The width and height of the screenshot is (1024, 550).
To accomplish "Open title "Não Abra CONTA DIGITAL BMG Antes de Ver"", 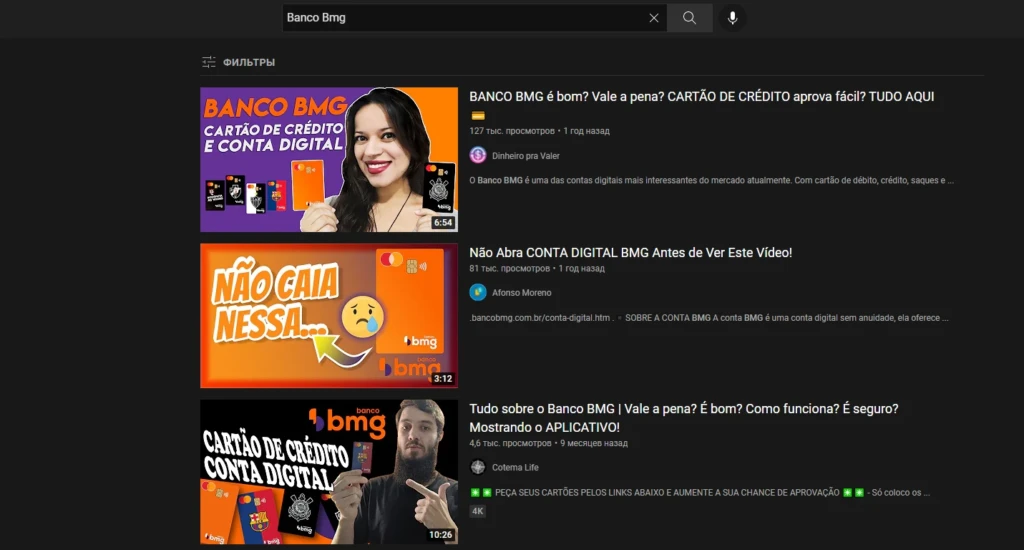I will tap(630, 253).
